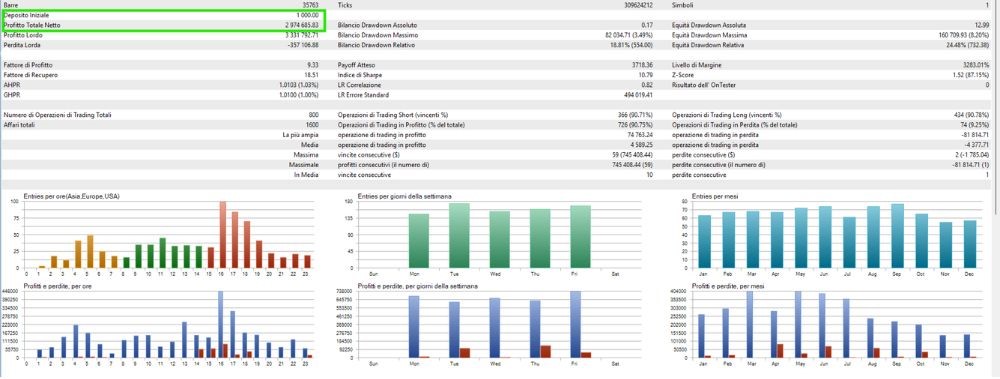Click the Tue bar in Entries per giorni chart
This screenshot has width=1000, height=379.
tap(459, 235)
